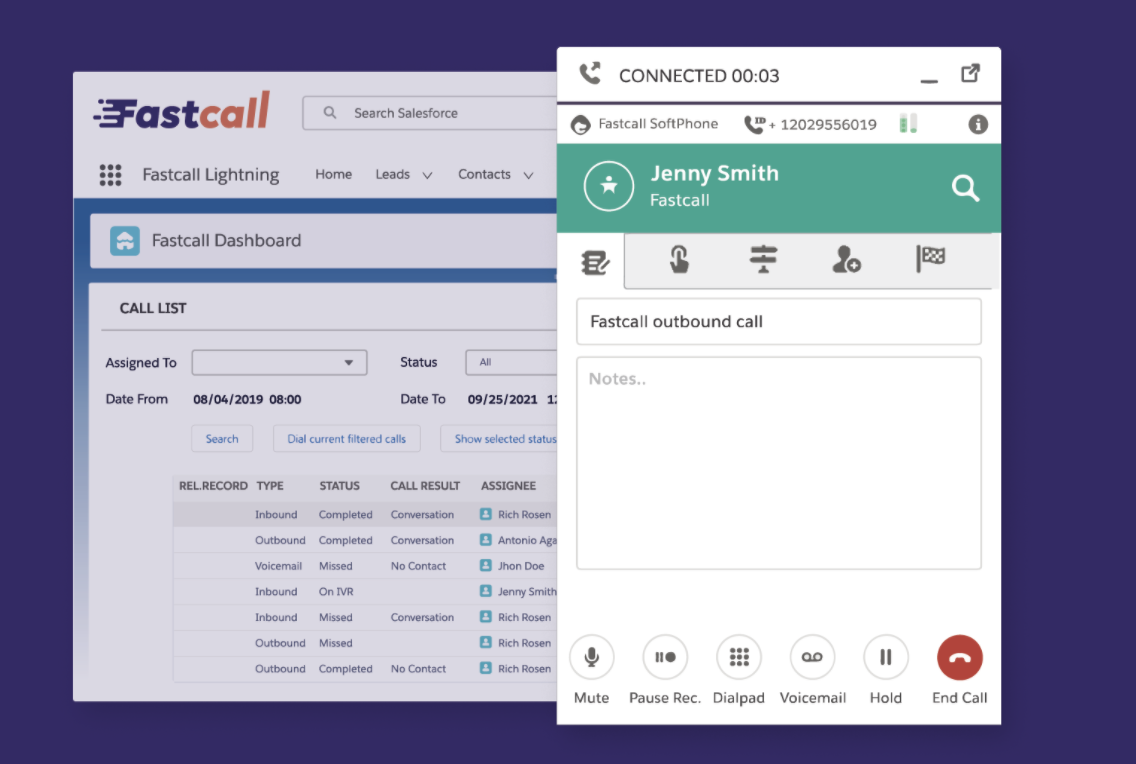Click Show selected status button
1136x764 pixels.
499,438
